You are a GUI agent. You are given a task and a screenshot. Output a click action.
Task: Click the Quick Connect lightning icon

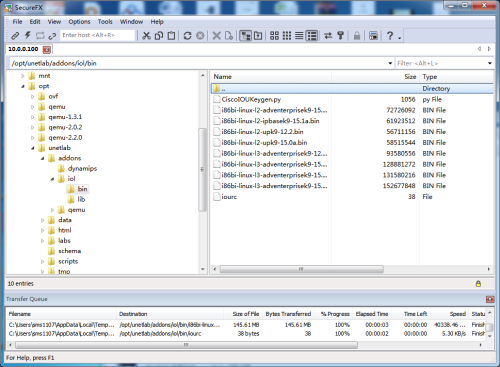pyautogui.click(x=28, y=35)
